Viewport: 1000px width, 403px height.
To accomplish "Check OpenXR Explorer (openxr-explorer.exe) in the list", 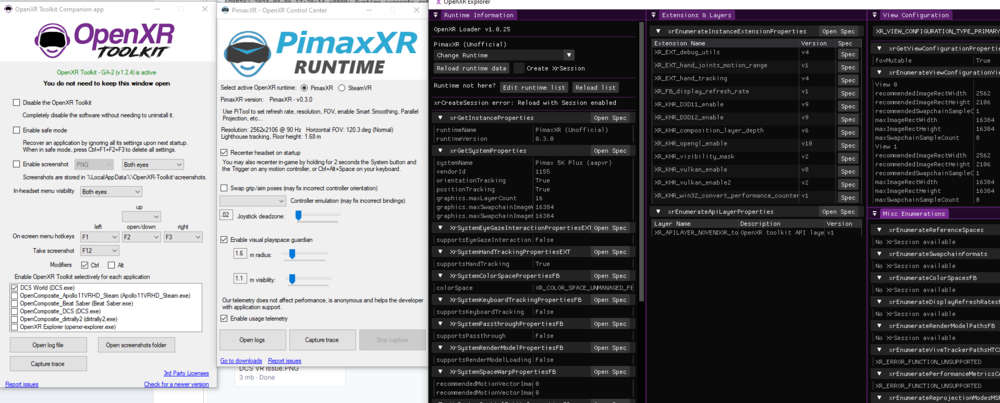I will click(15, 326).
